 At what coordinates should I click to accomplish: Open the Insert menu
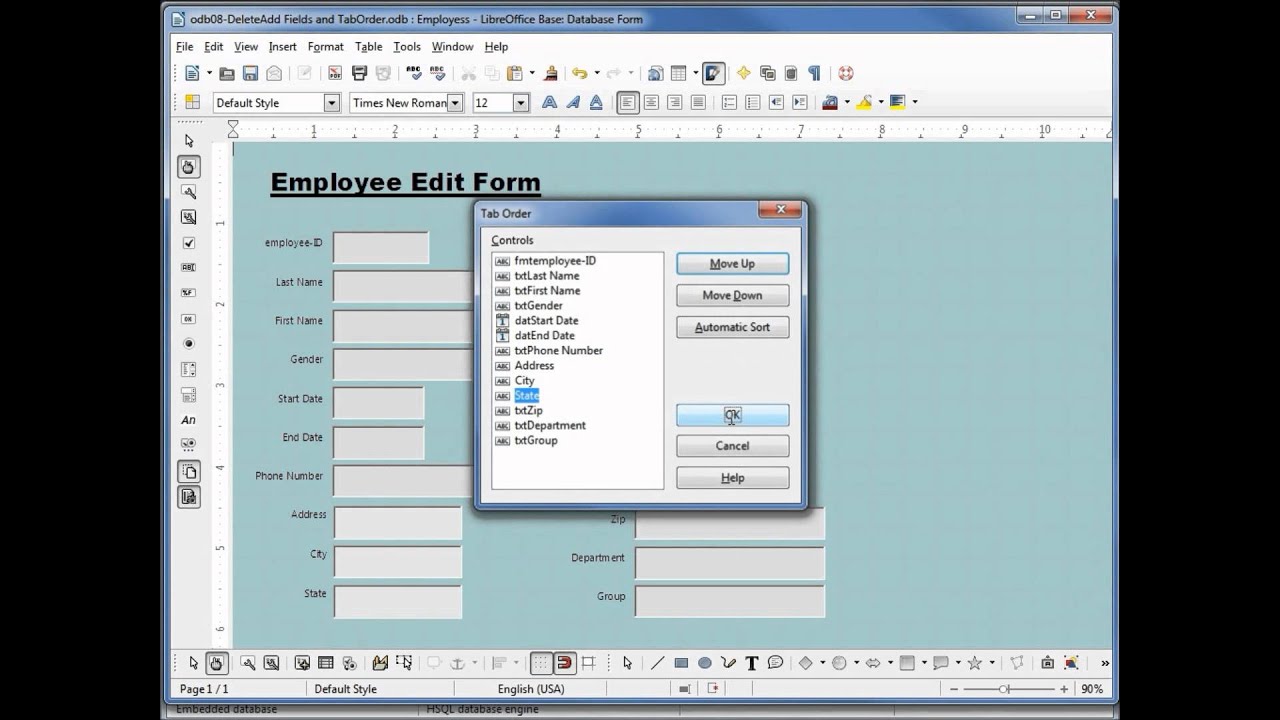click(x=282, y=47)
